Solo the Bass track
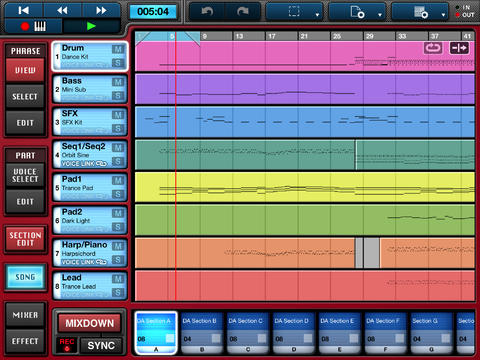Image resolution: width=480 pixels, height=360 pixels. tap(118, 96)
